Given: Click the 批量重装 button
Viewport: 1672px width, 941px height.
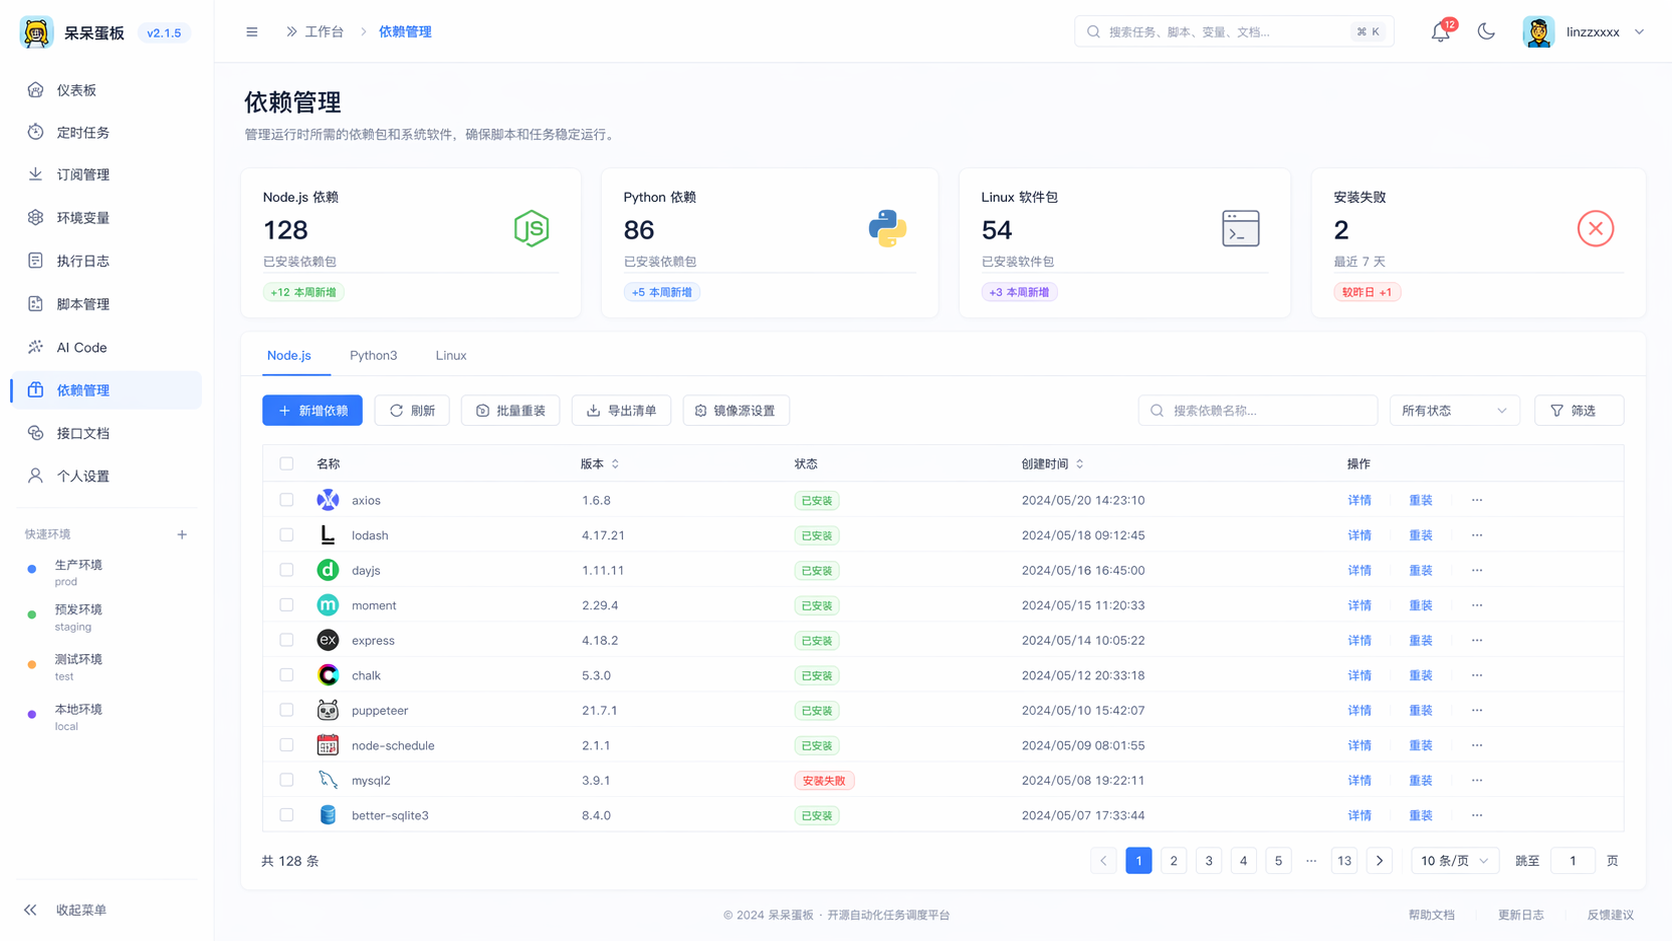Looking at the screenshot, I should point(510,411).
